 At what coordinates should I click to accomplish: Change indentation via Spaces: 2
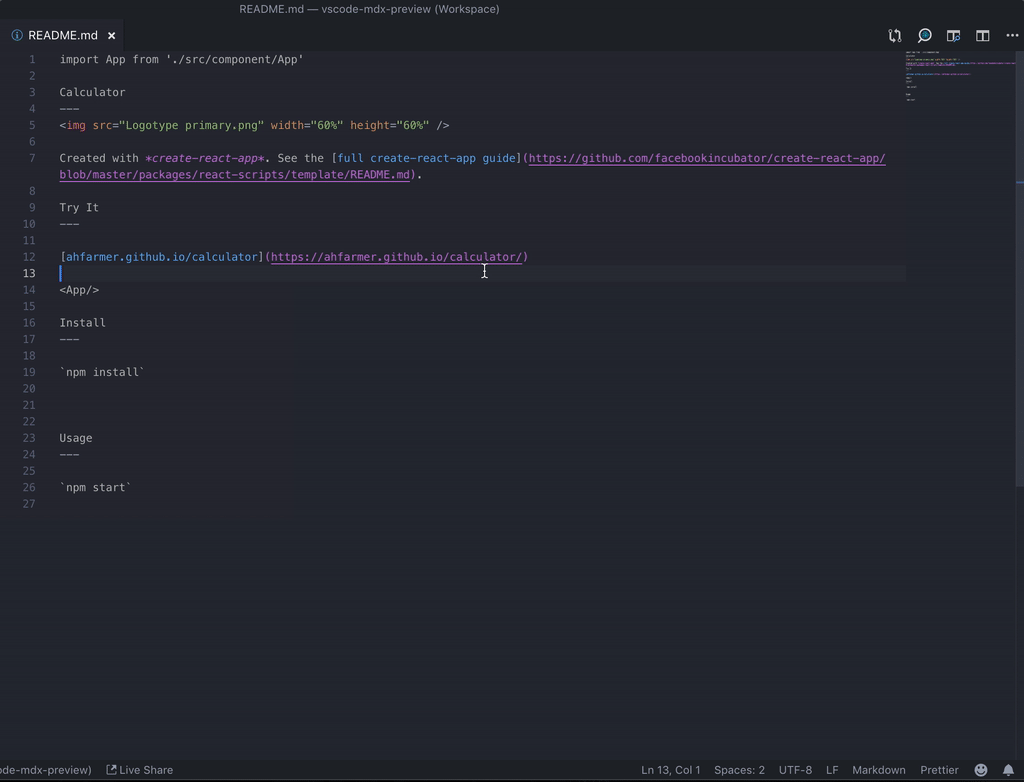click(x=739, y=770)
